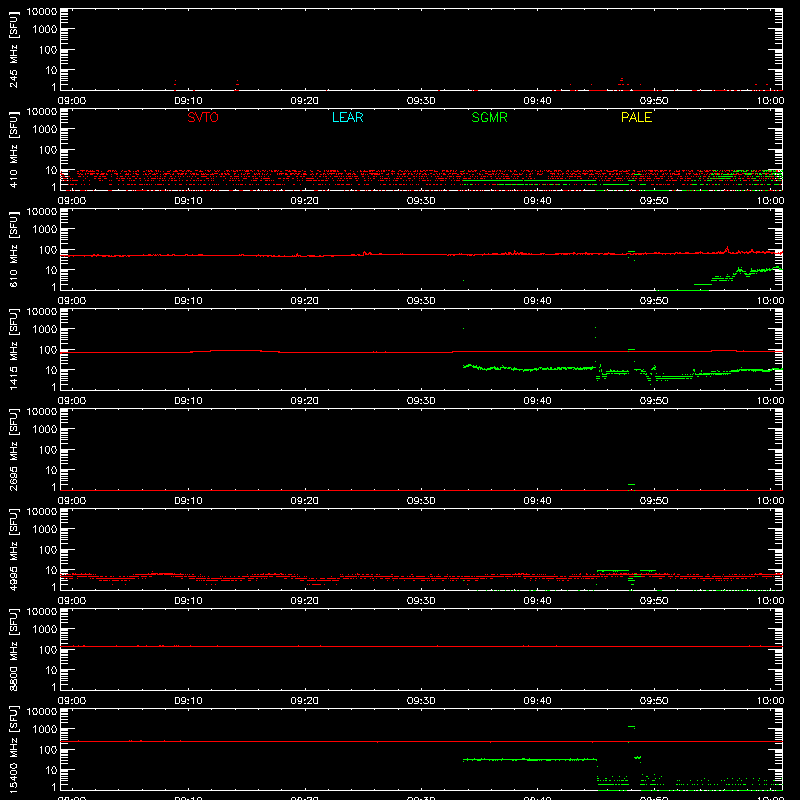This screenshot has width=800, height=800.
Task: Click the 09:00 tick label under 8800 MHz plot
Action: (x=71, y=701)
